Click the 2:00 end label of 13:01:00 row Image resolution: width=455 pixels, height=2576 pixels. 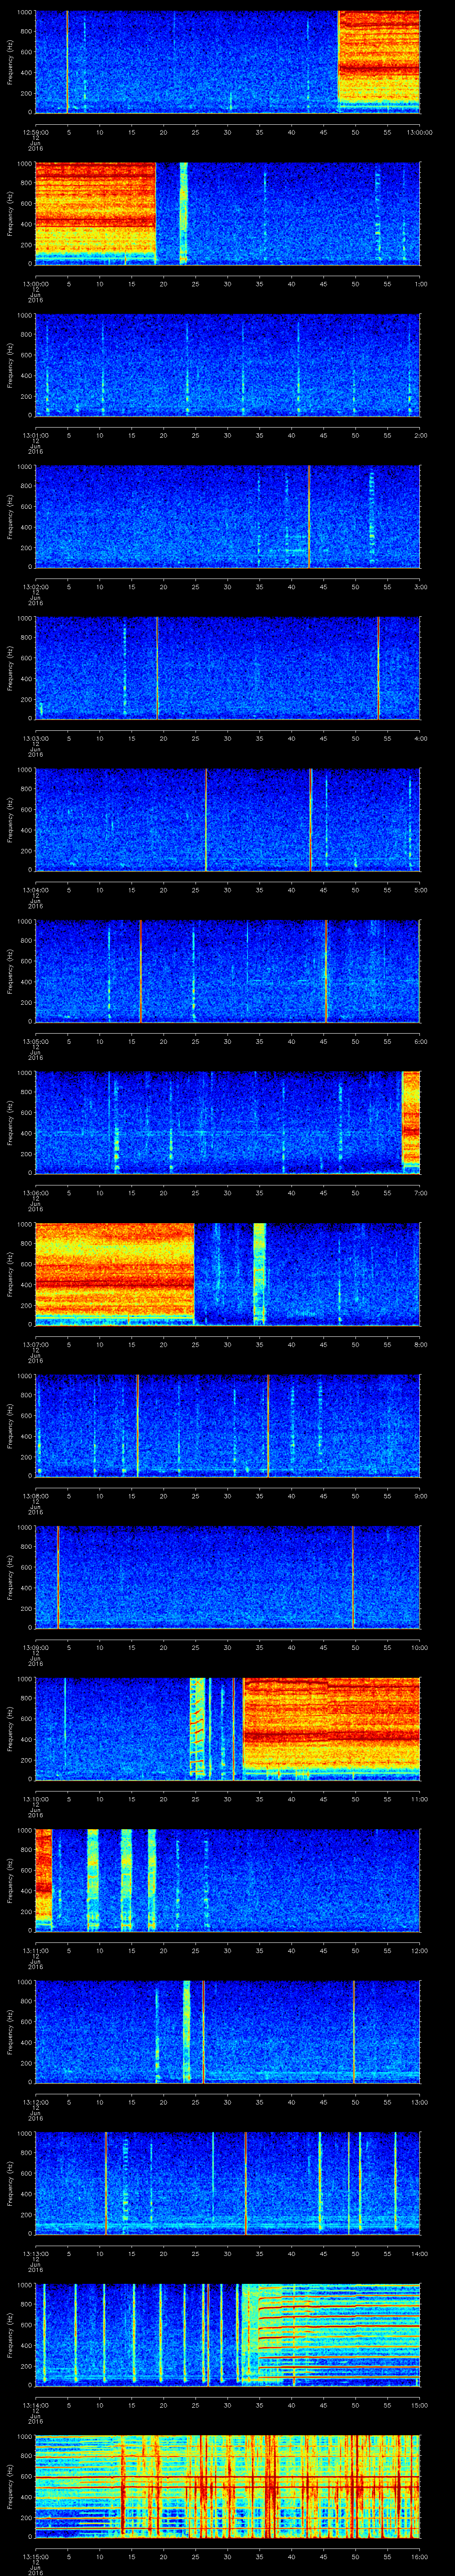coord(420,435)
